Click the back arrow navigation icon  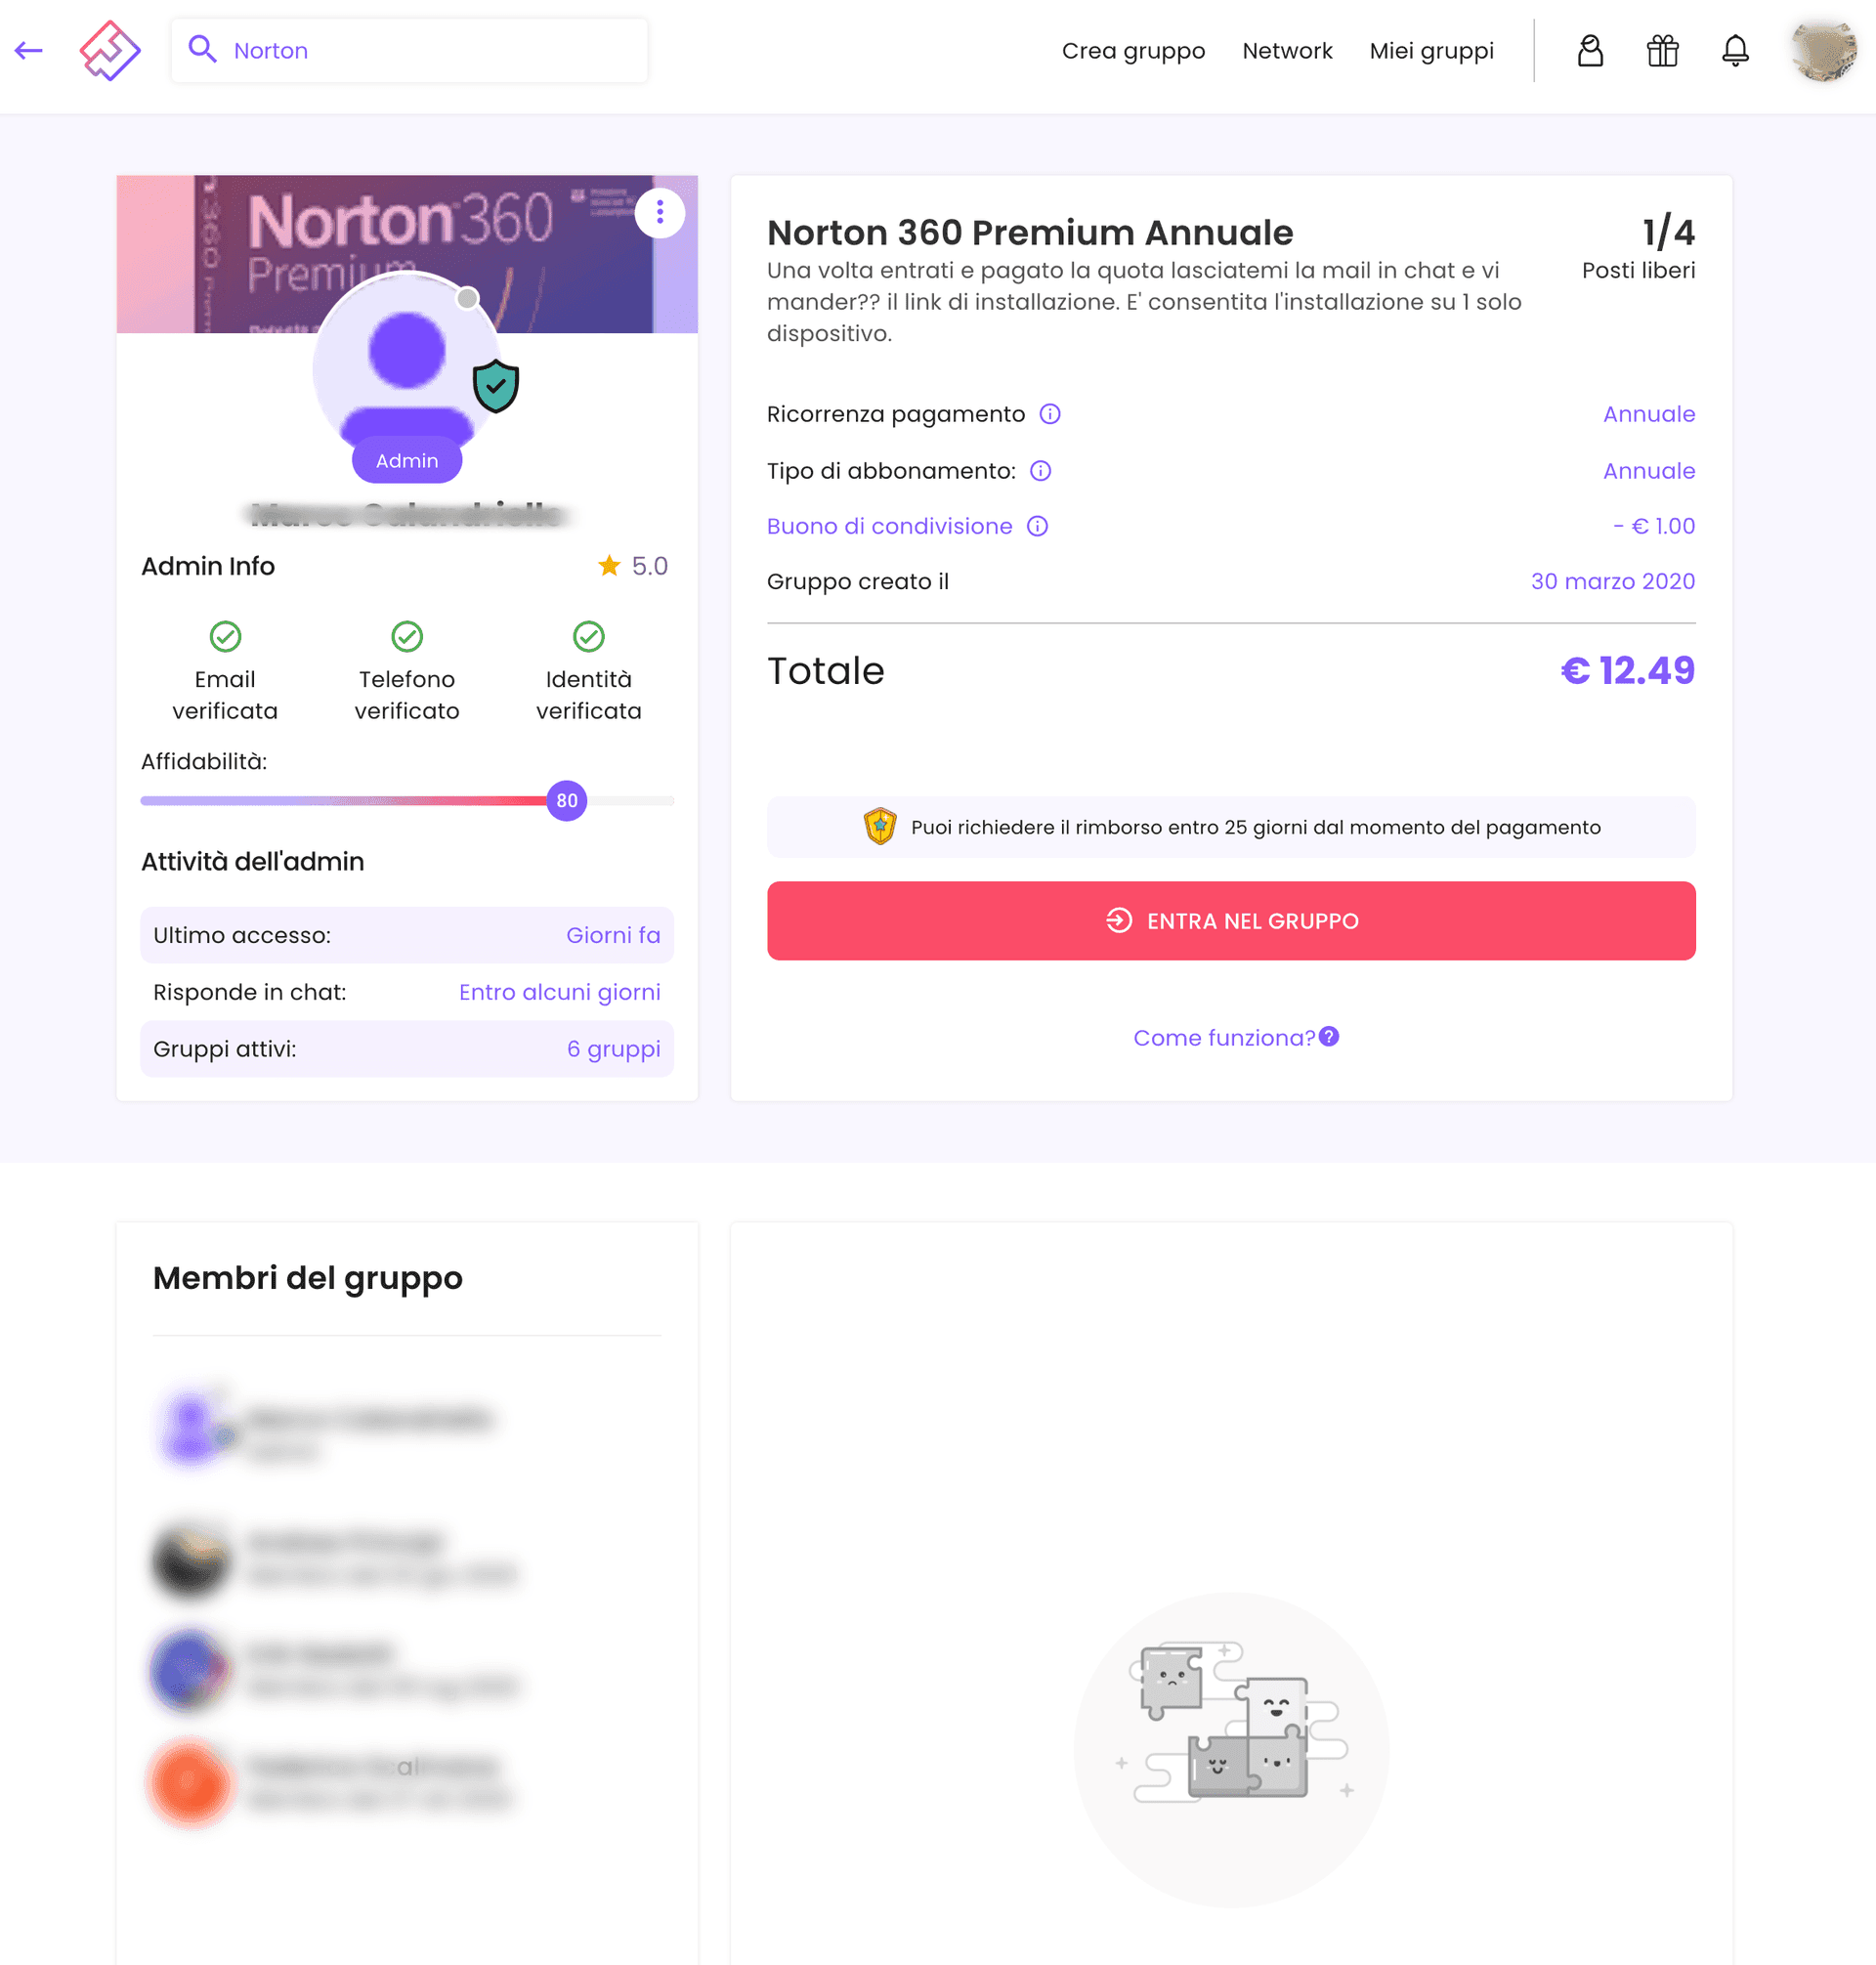(x=28, y=49)
